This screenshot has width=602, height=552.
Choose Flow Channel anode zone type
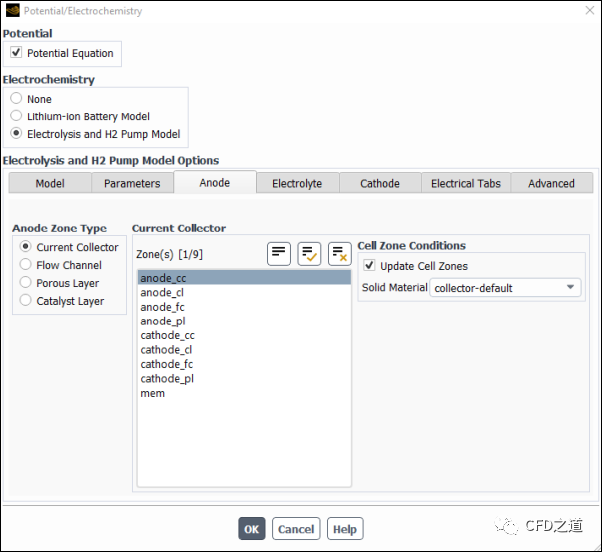26,265
